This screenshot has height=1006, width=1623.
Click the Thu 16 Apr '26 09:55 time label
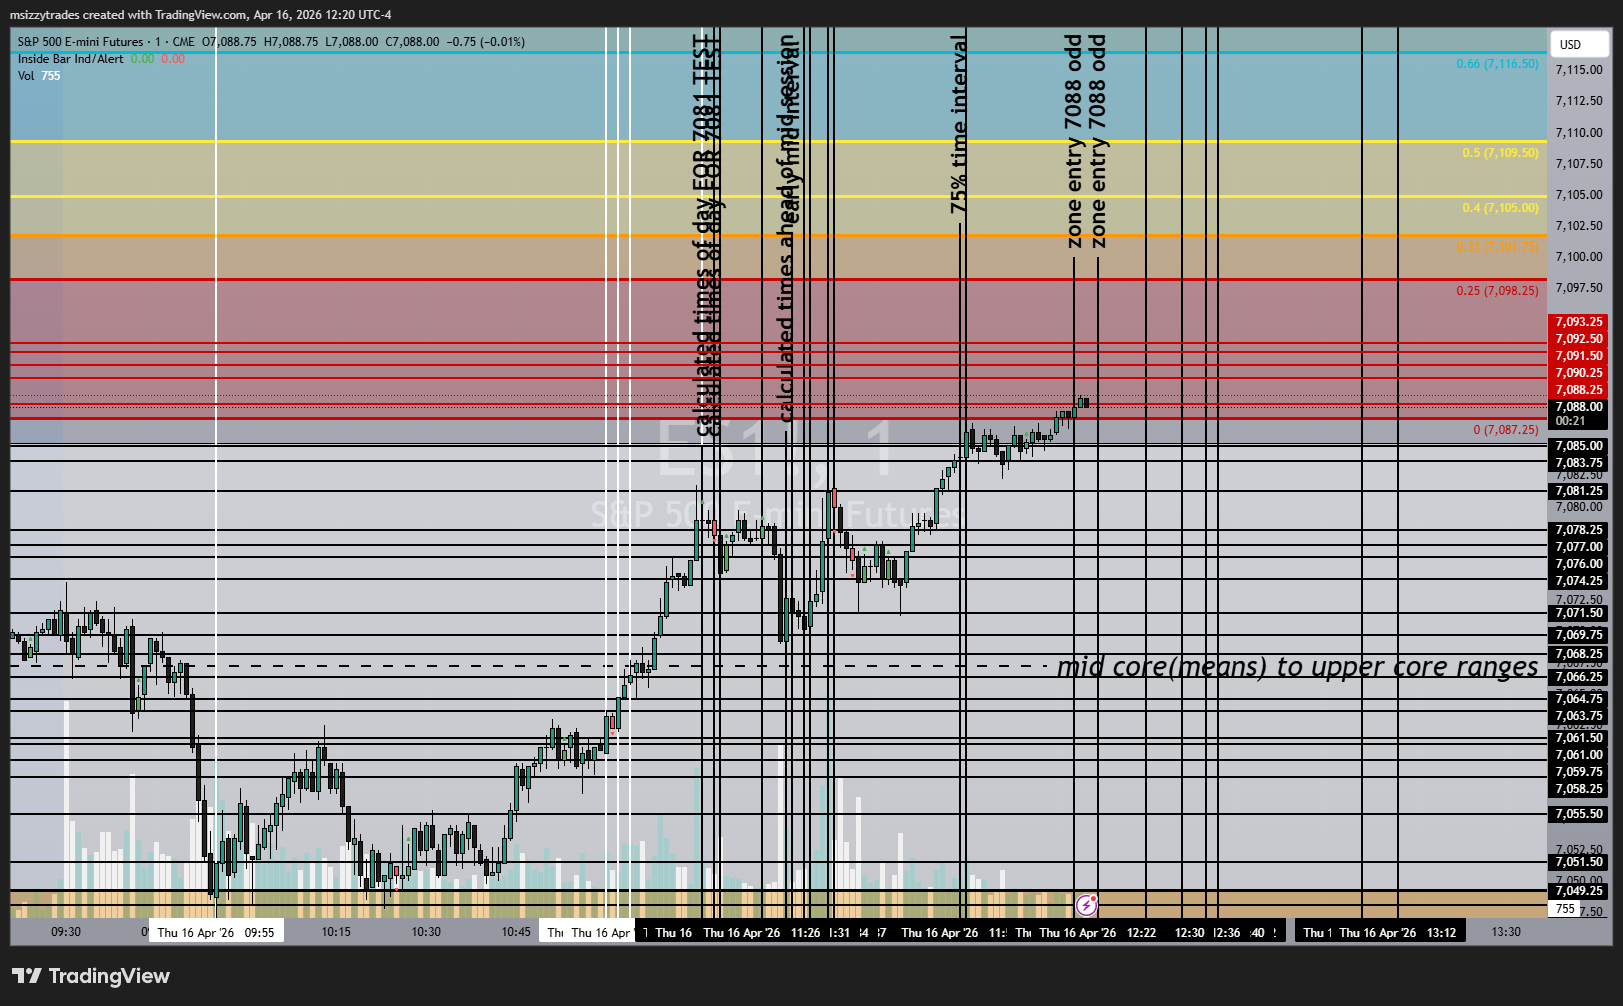[216, 932]
